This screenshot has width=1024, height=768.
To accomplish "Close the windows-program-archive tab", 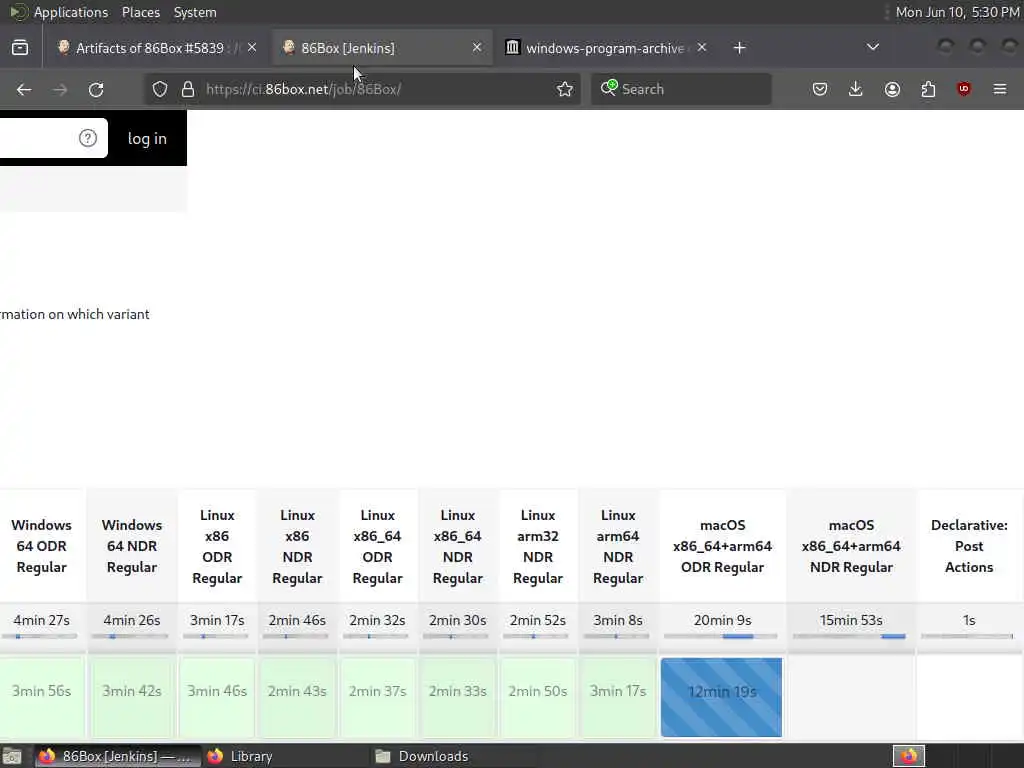I will point(701,48).
